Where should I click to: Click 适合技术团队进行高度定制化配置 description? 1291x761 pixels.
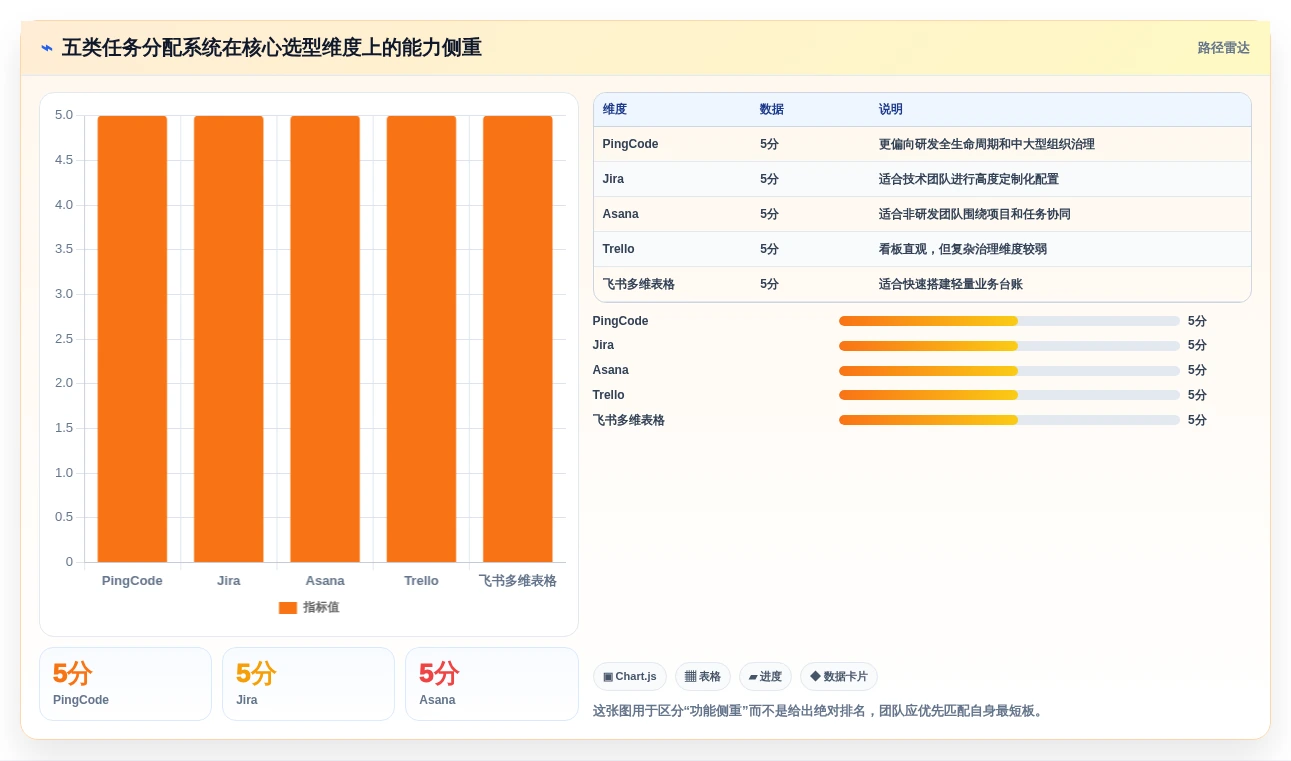969,179
